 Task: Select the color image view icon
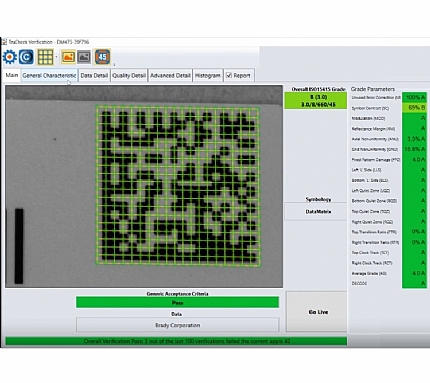point(68,57)
